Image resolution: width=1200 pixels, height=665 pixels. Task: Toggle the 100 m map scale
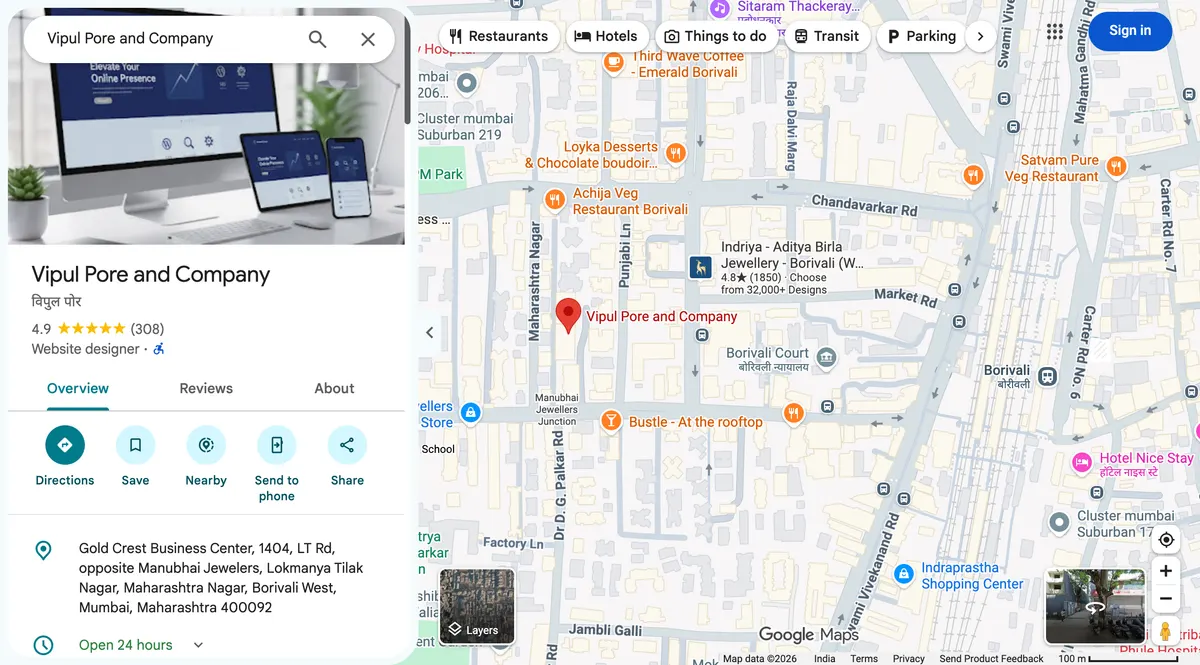1118,659
